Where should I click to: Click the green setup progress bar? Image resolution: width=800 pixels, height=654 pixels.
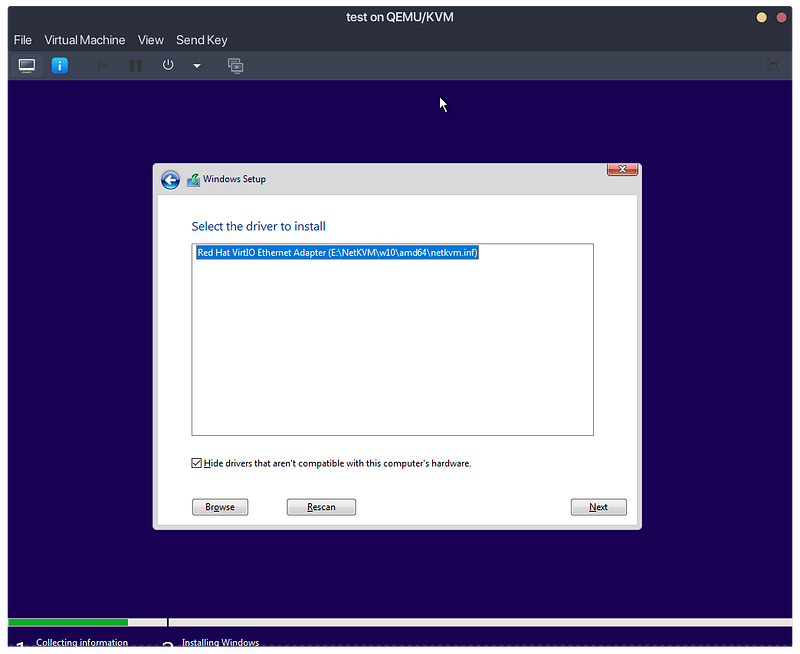[68, 622]
